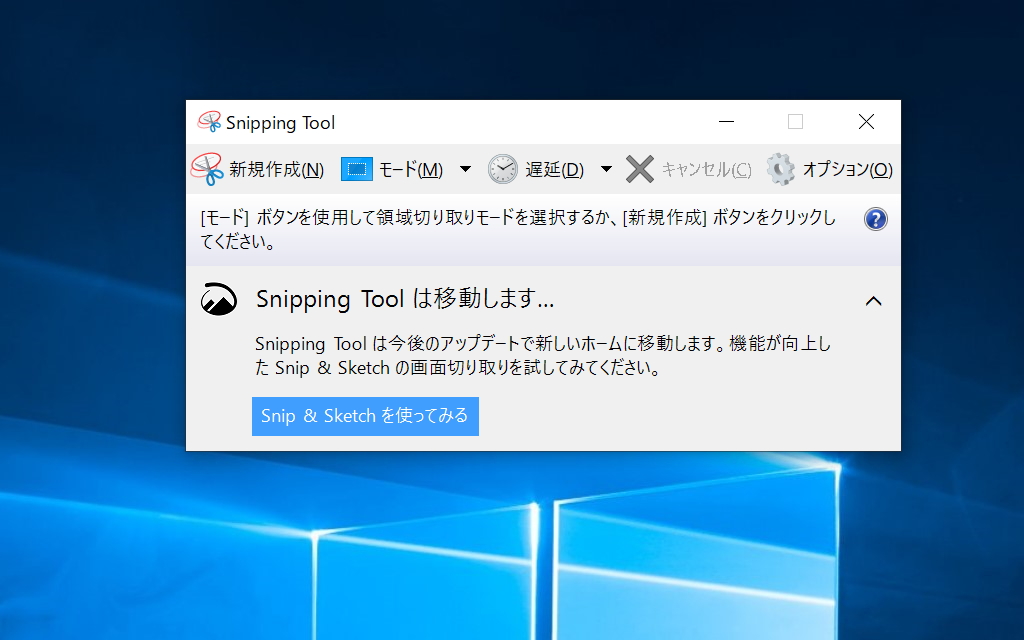Expand the Mode dropdown arrow
The width and height of the screenshot is (1024, 640).
463,169
